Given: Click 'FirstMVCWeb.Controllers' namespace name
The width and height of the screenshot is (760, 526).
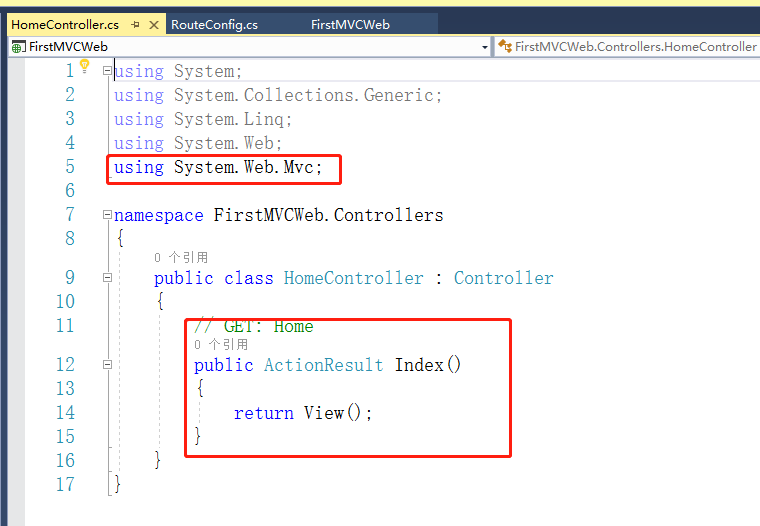Looking at the screenshot, I should coord(329,215).
